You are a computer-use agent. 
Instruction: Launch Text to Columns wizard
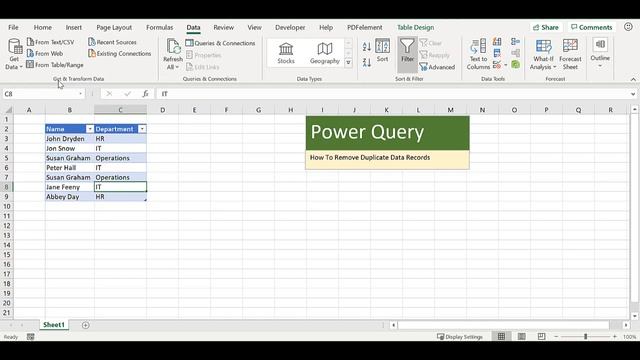478,54
